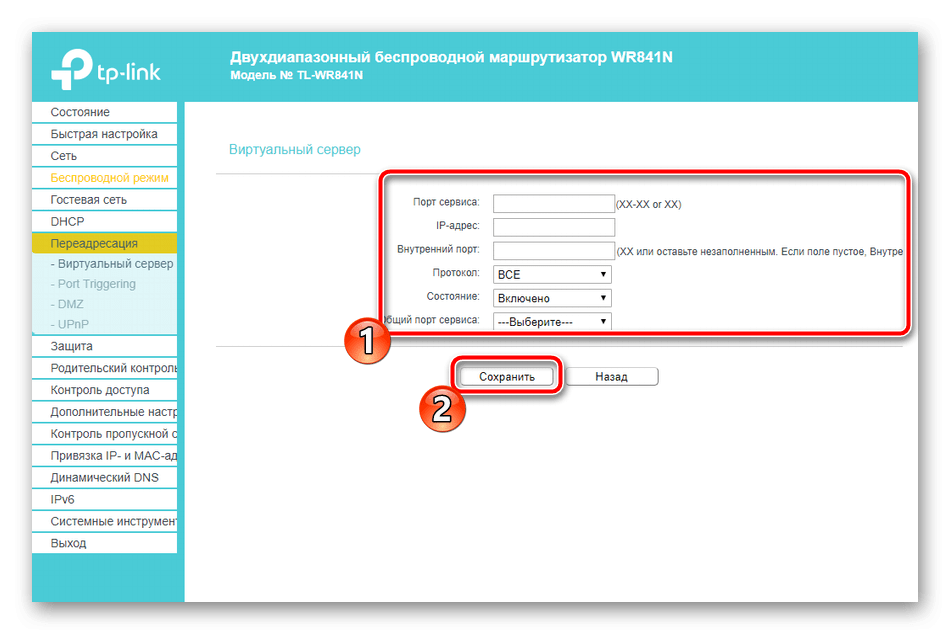Go to Быстрая настройка in sidebar
Viewport: 950px width, 634px height.
click(x=103, y=134)
